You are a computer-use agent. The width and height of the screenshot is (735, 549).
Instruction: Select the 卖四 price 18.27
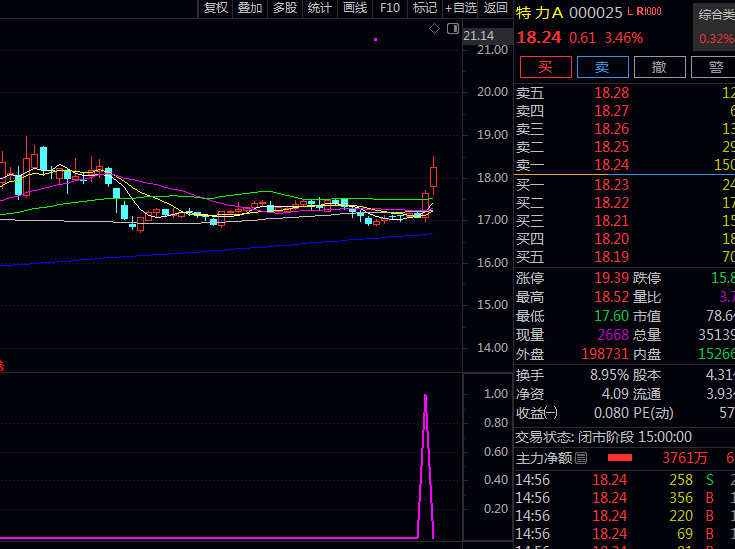612,111
